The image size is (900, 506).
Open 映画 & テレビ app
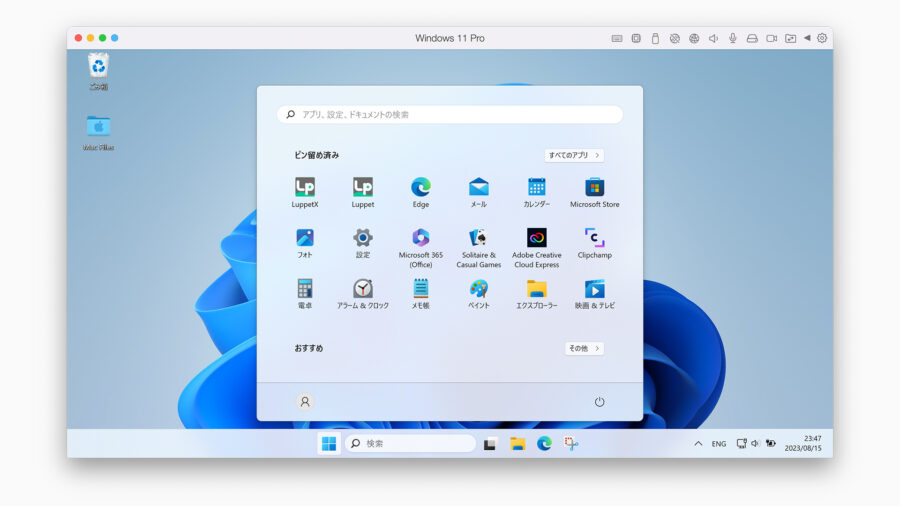click(x=595, y=294)
